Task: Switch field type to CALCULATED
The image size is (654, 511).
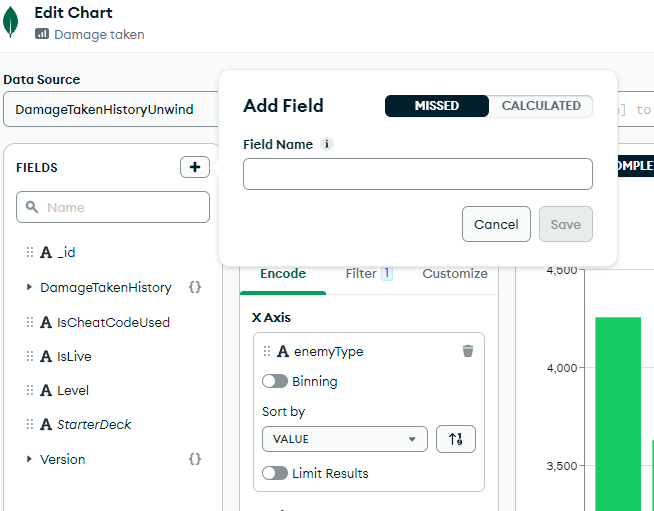Action: point(541,106)
